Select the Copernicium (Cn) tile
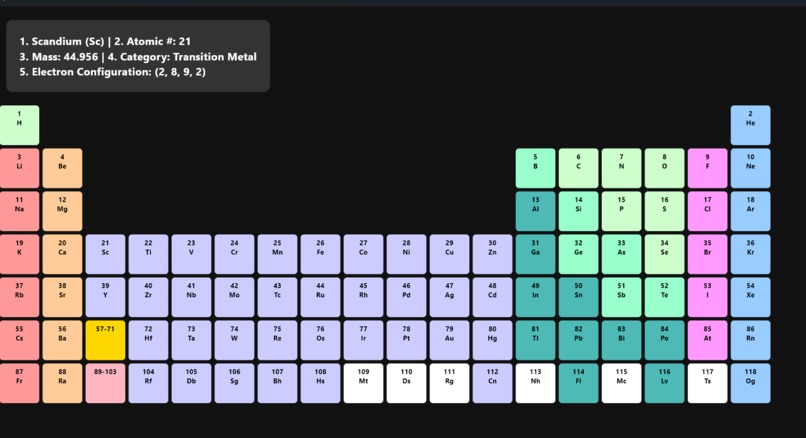The width and height of the screenshot is (806, 438). point(492,383)
